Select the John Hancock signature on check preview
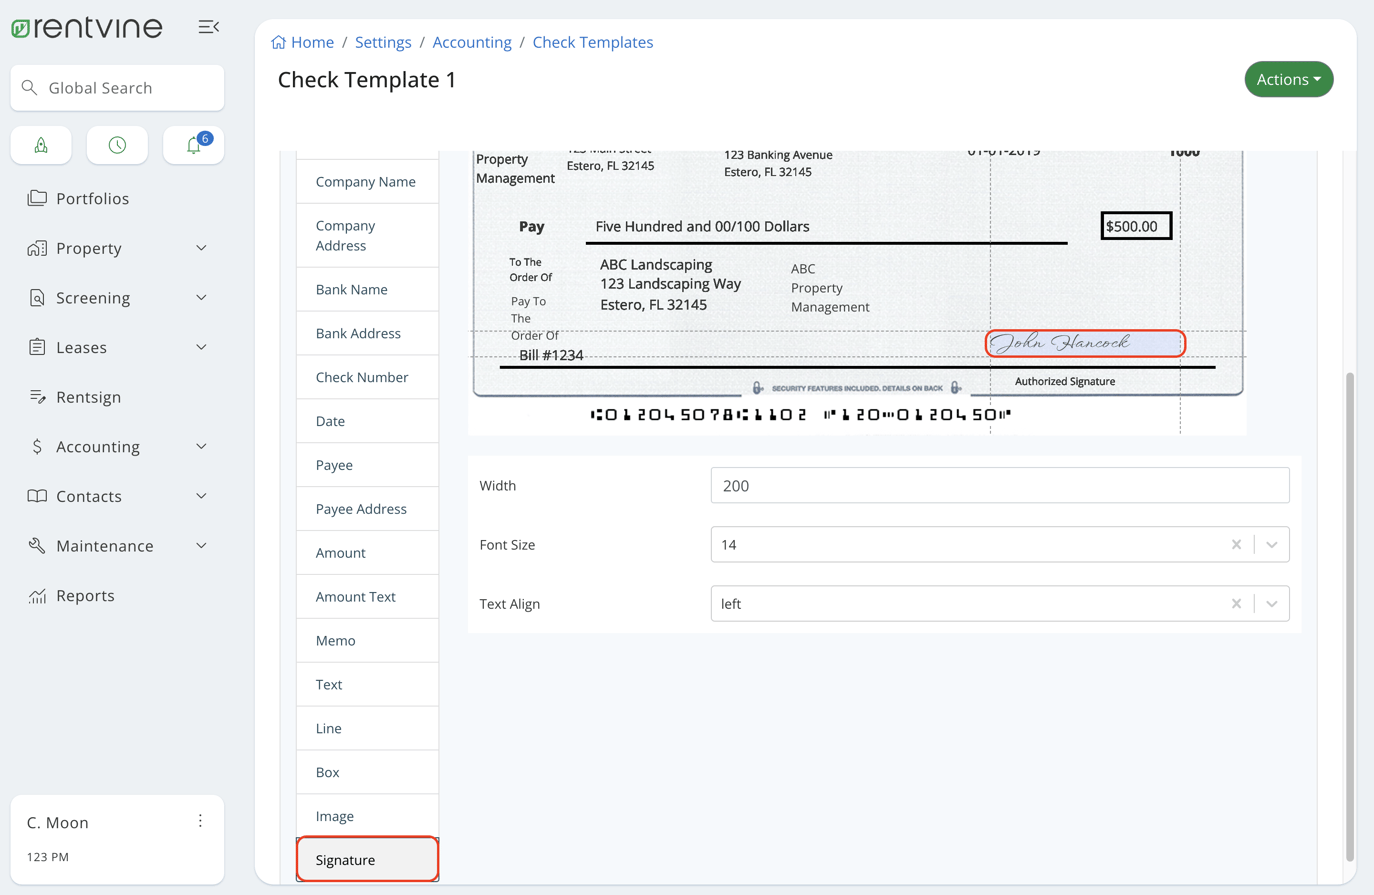Screen dimensions: 1374x895 [x=1085, y=343]
